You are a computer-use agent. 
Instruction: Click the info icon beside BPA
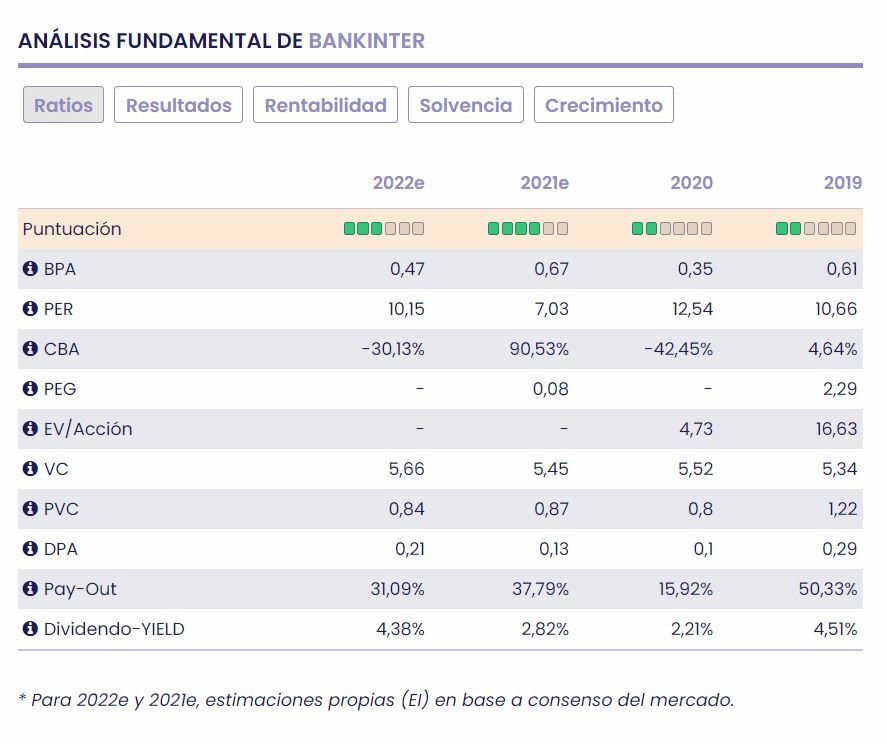pos(30,269)
